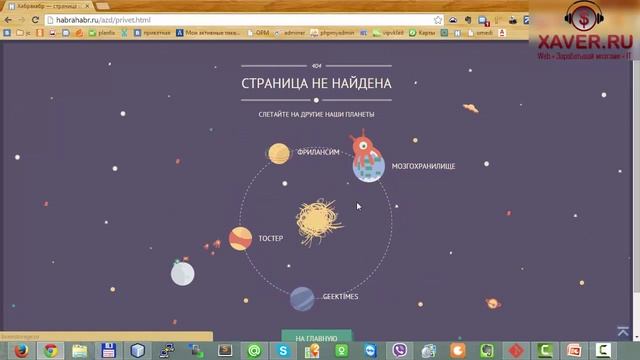640x360 pixels.
Task: Click the Chrome extension icon with red badge
Action: coord(483,20)
